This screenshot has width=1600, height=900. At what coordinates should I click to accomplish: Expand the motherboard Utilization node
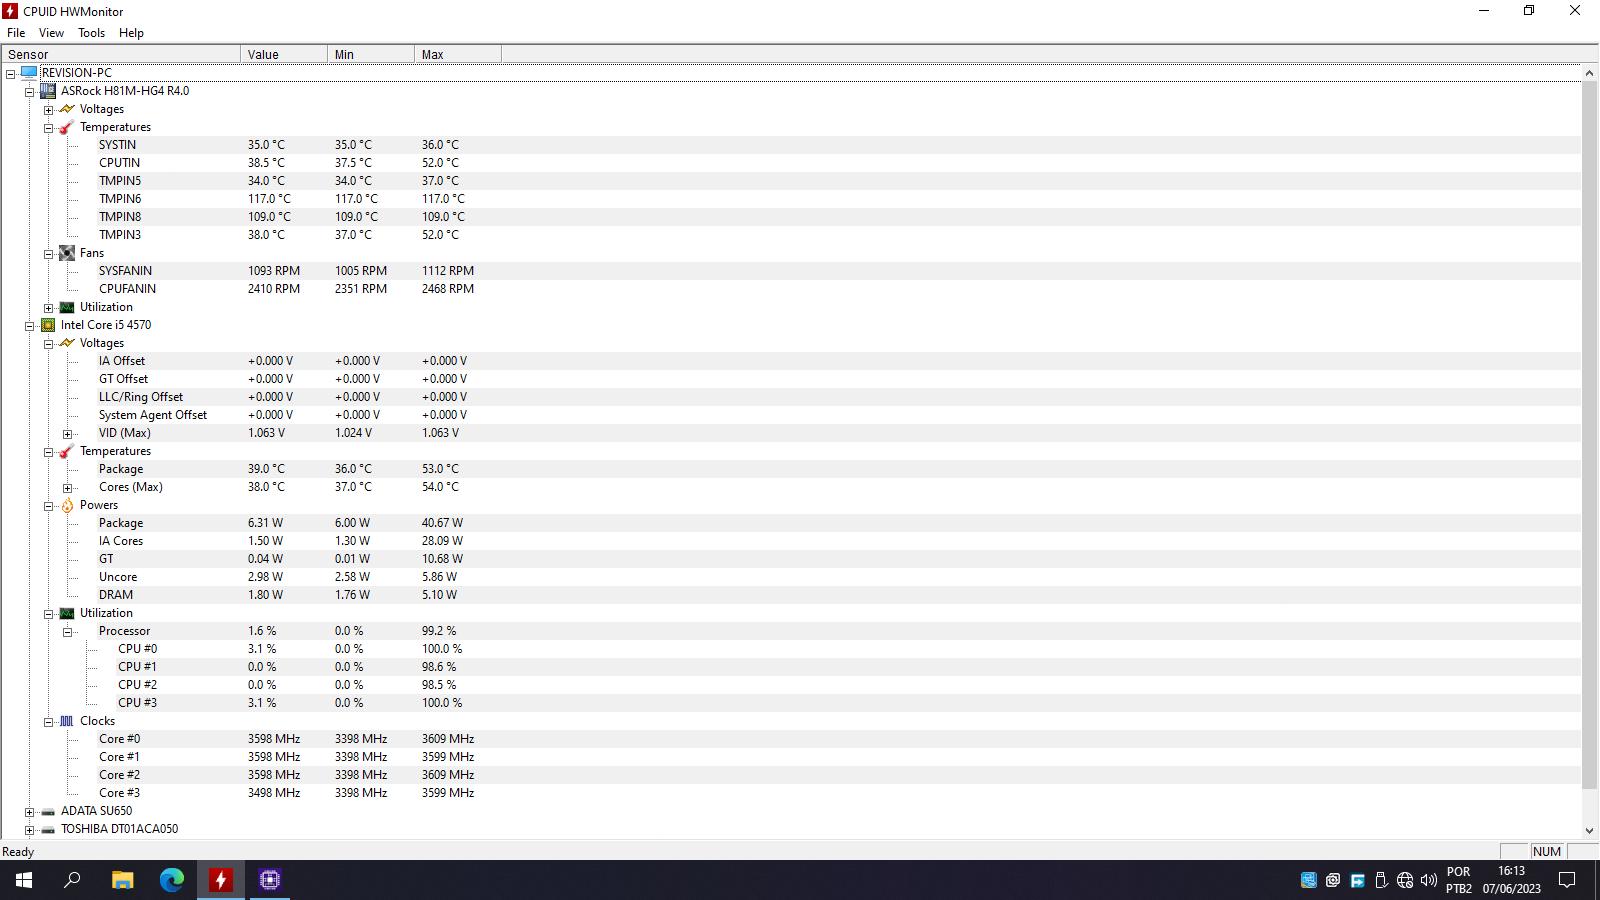48,308
